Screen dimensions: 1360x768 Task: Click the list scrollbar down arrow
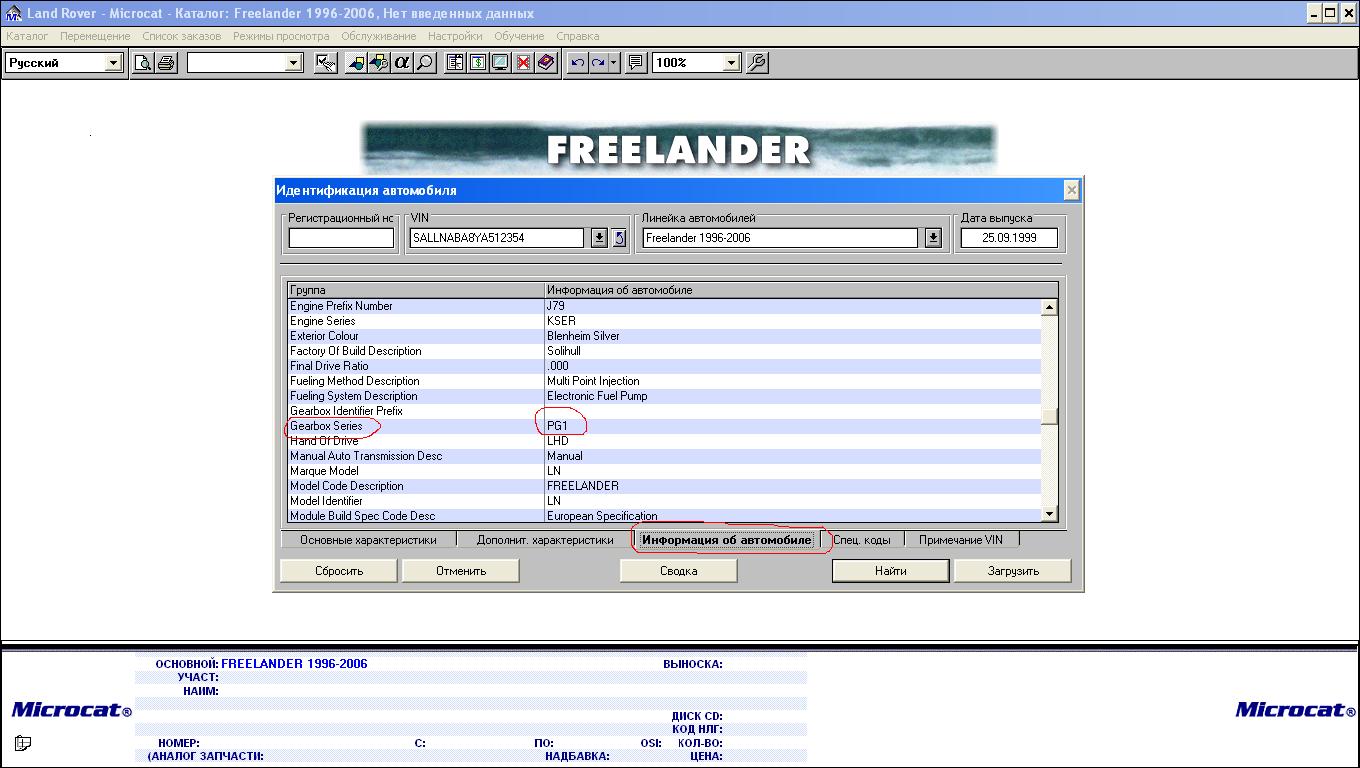pos(1049,514)
